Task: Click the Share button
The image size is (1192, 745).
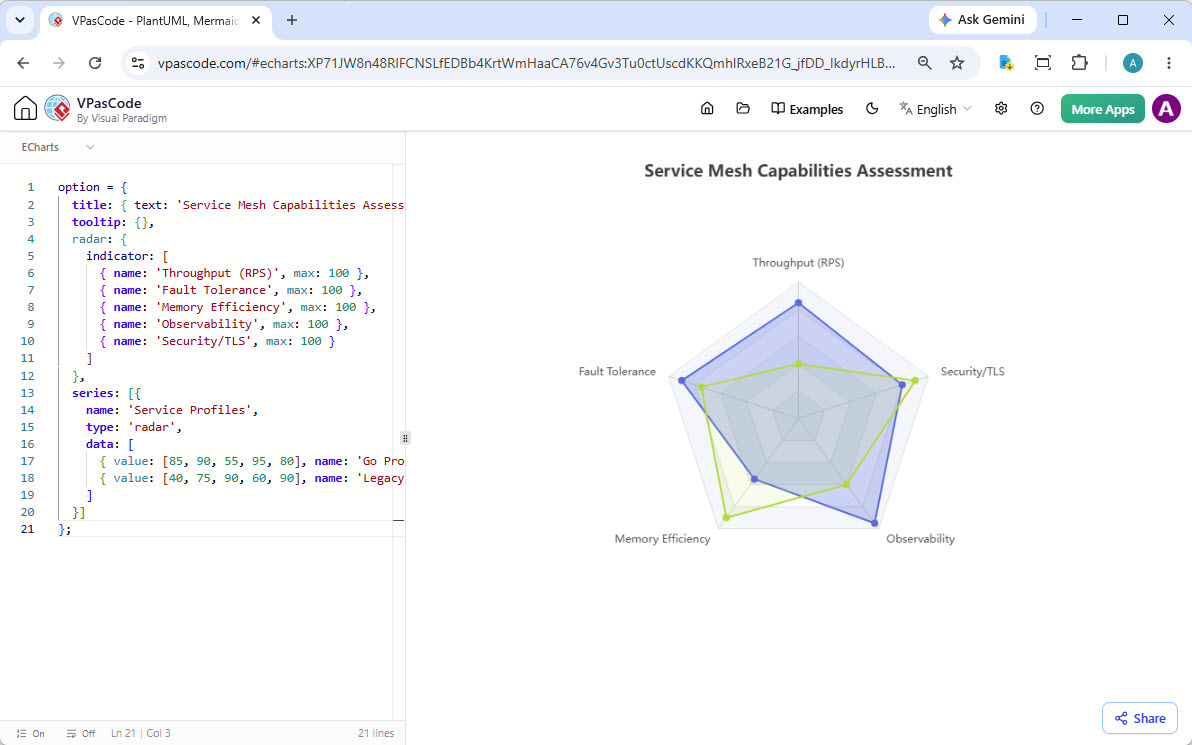Action: (1140, 718)
